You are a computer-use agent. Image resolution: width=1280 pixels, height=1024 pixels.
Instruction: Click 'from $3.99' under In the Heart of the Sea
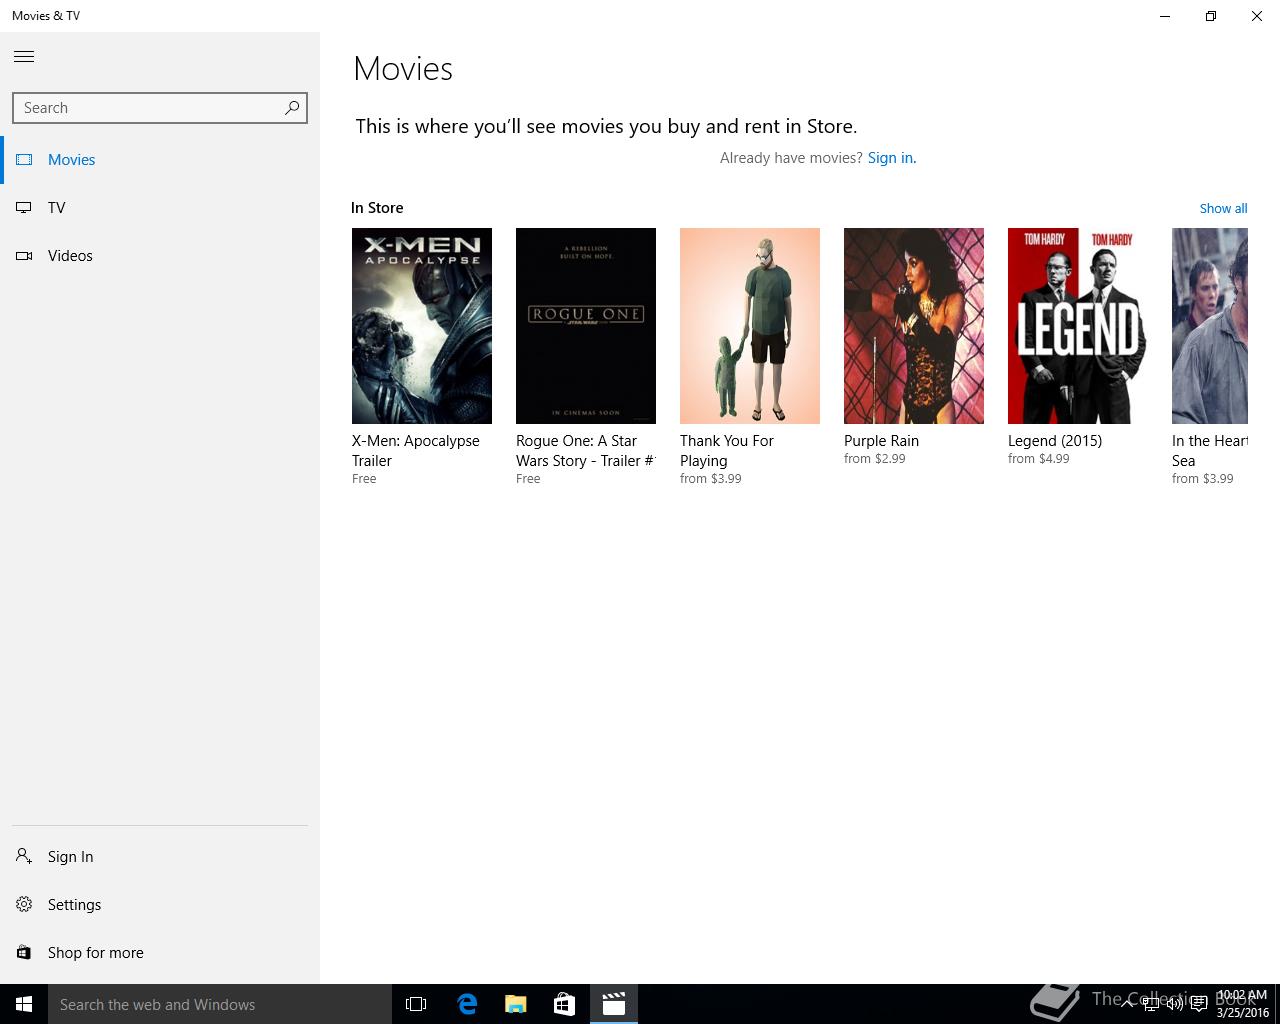click(x=1202, y=479)
